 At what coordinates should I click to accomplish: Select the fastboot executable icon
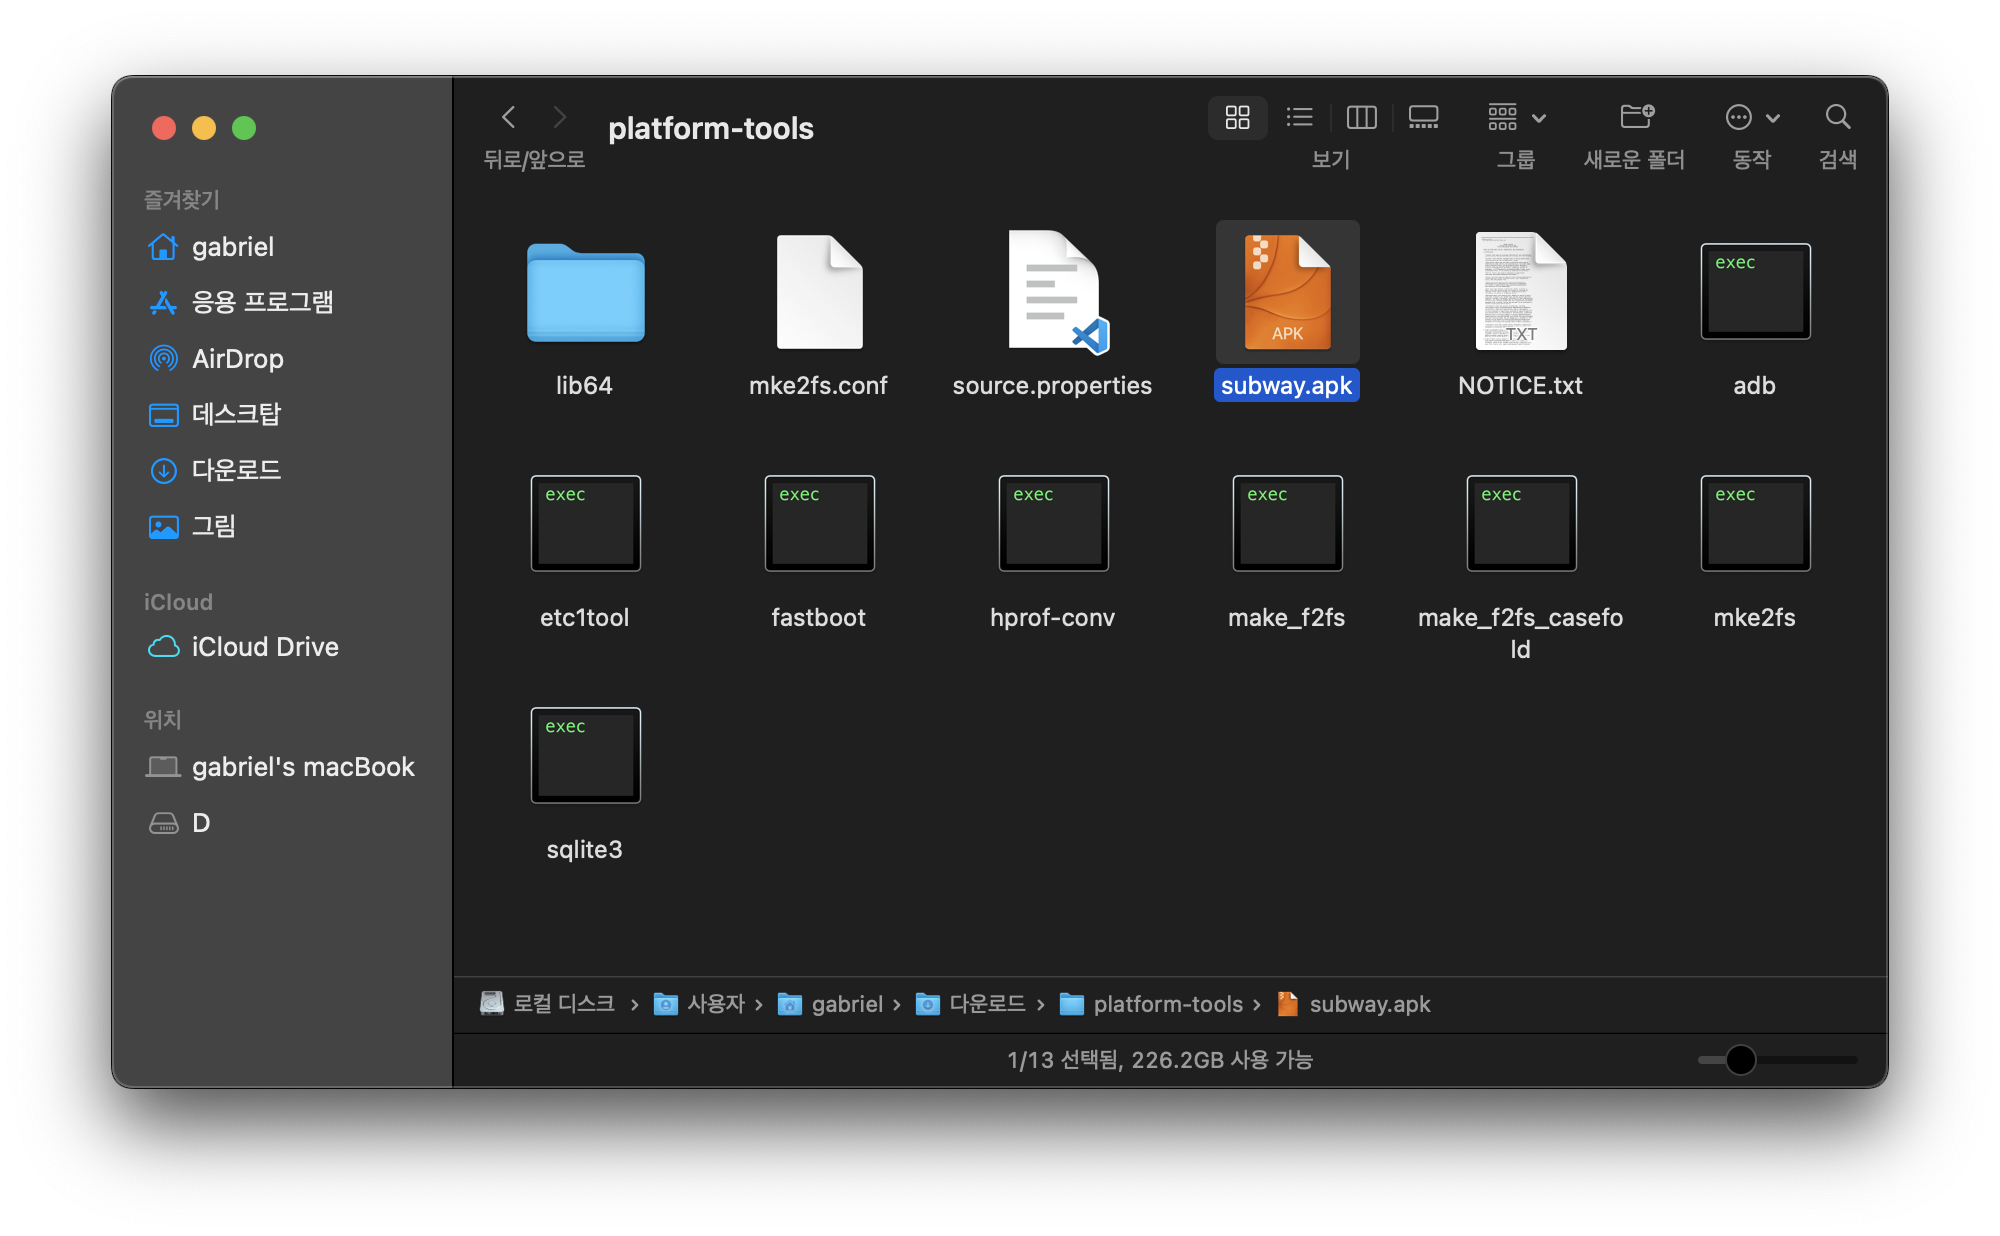[819, 524]
